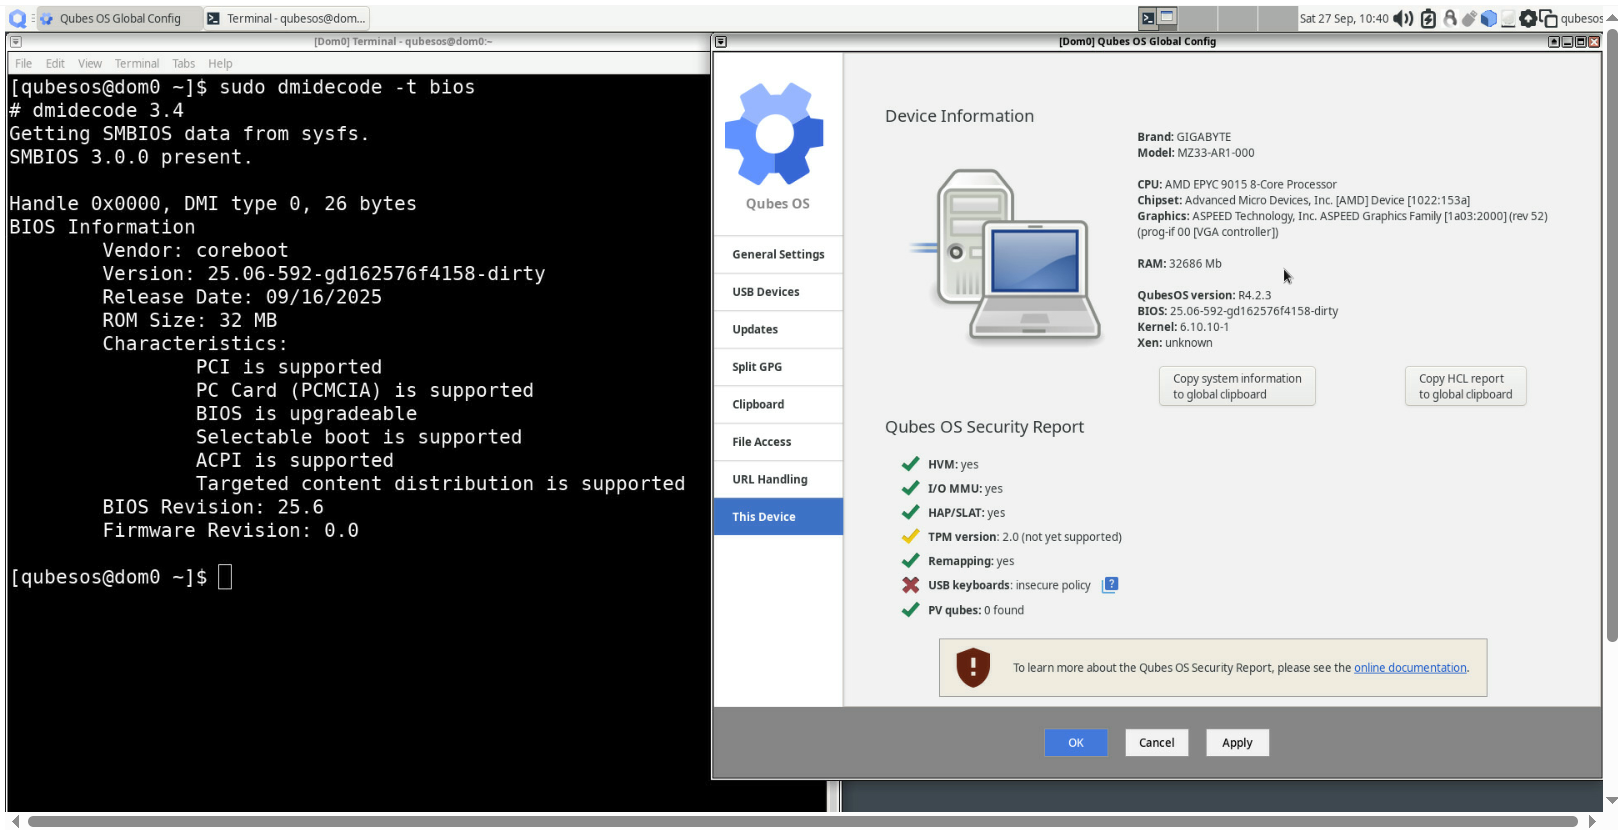Click Copy HCL report to global clipboard

(x=1465, y=386)
